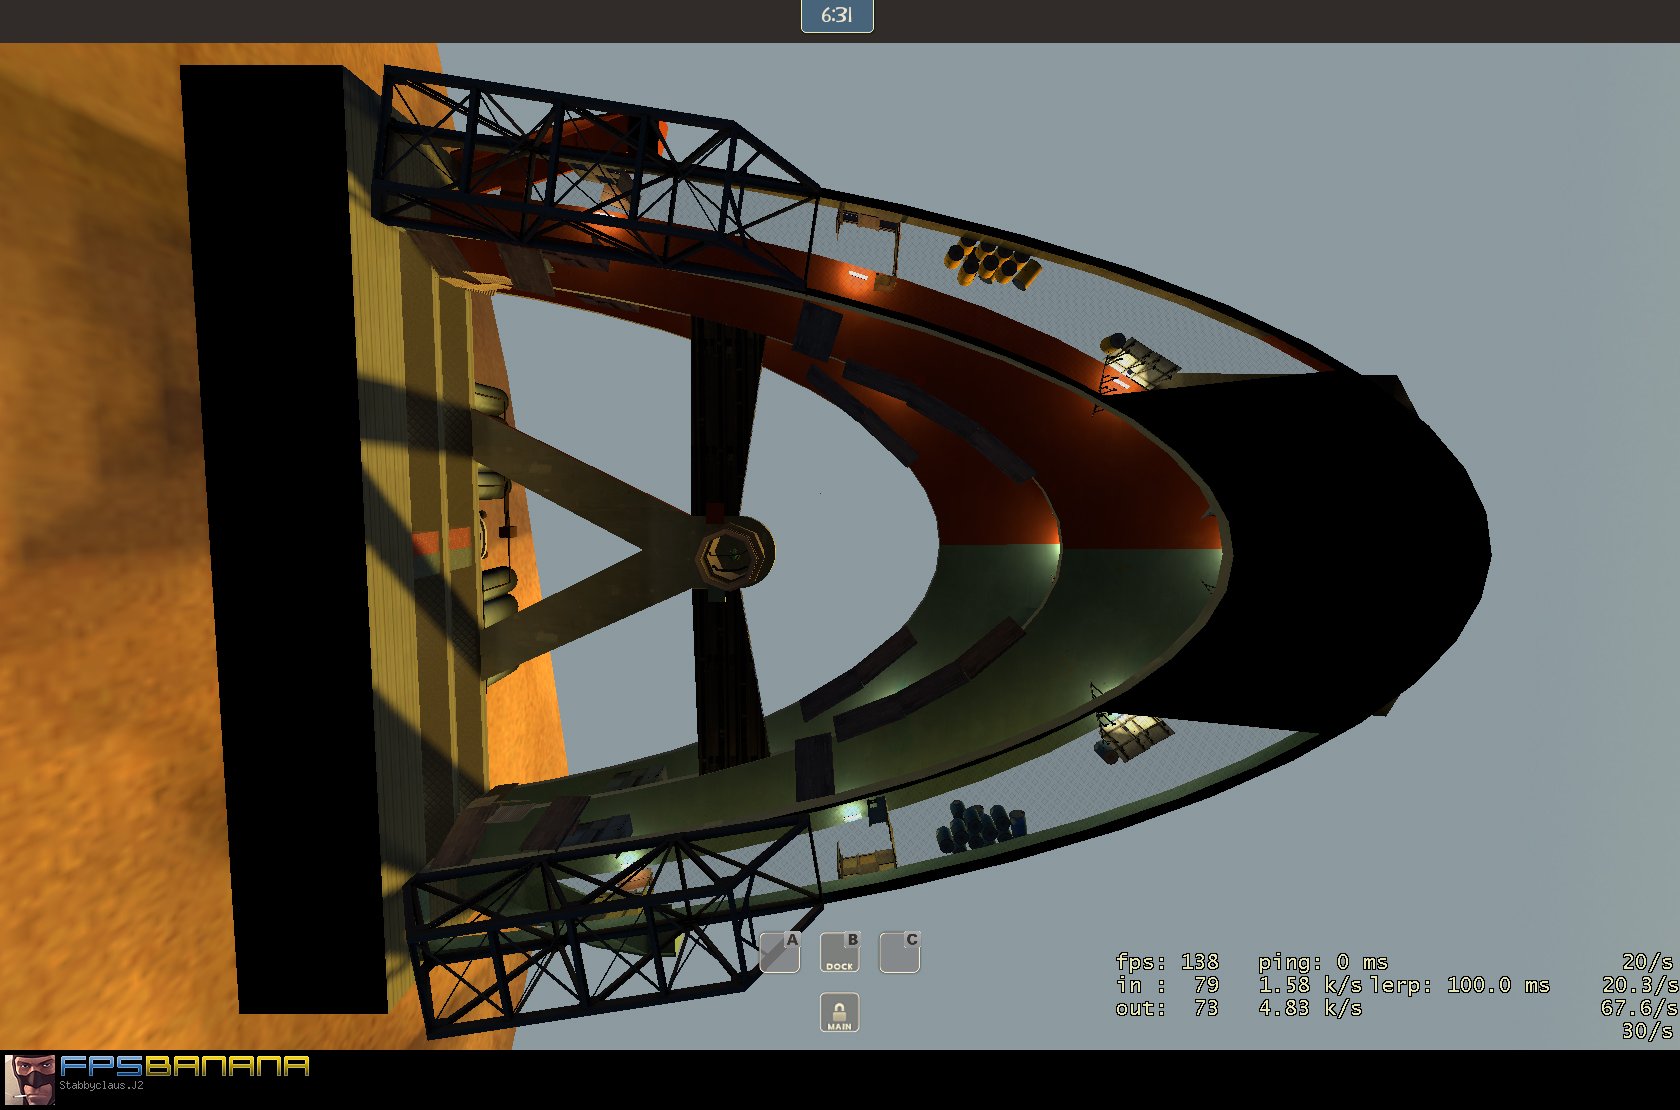Click the 6:31 round timer
Screen dimensions: 1680x1110
[837, 15]
